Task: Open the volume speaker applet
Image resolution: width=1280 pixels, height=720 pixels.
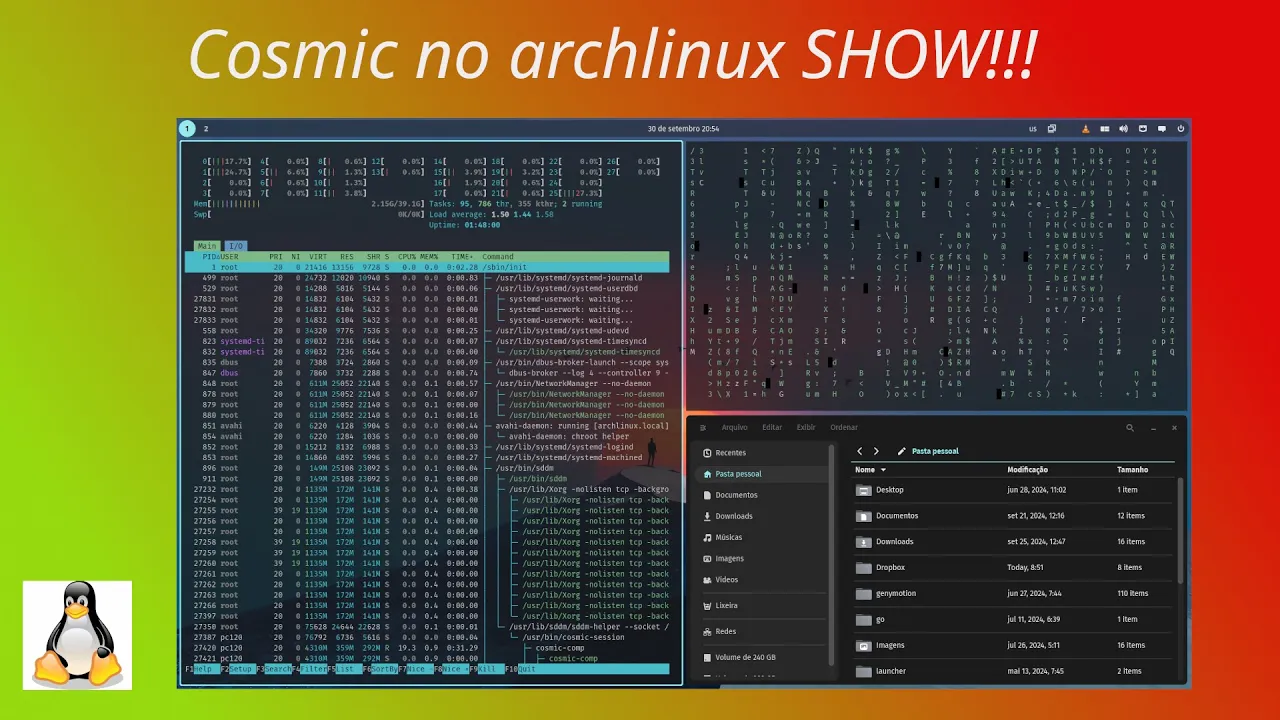Action: click(1124, 129)
